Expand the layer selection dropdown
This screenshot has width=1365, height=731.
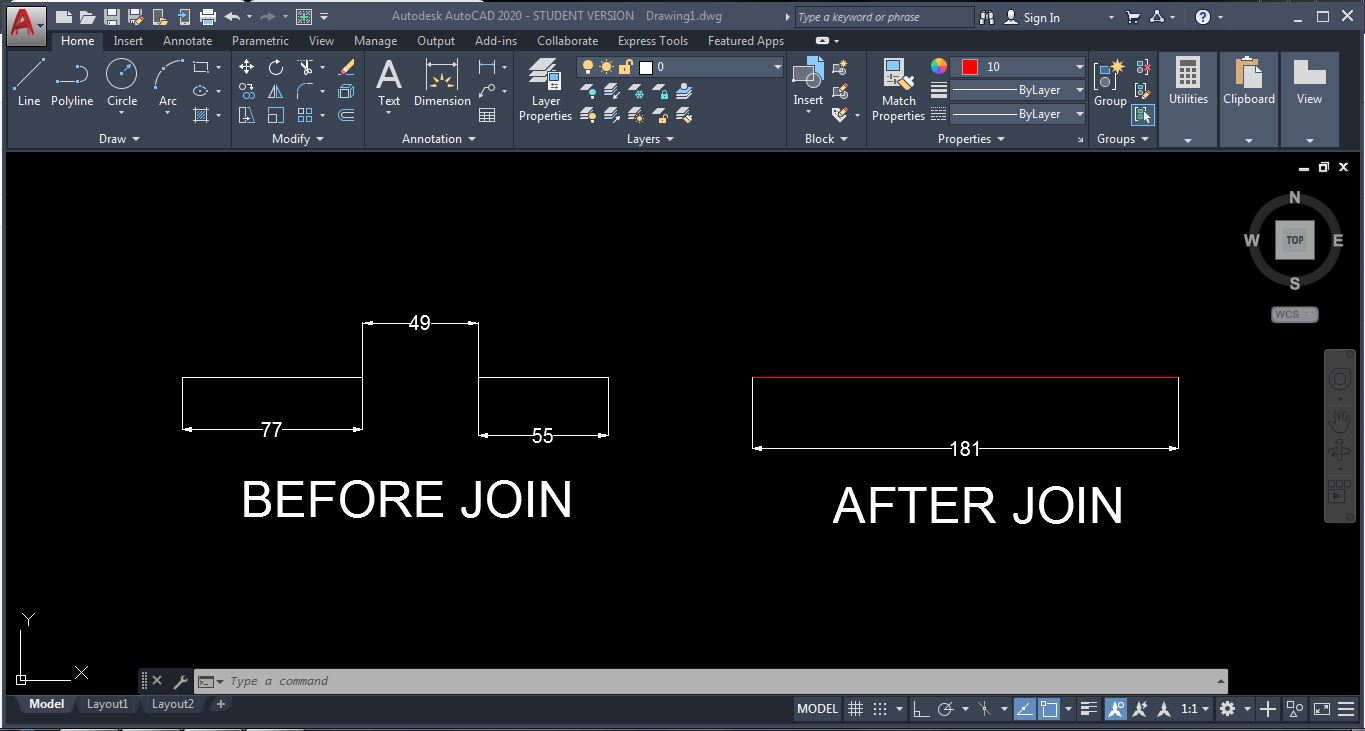click(x=778, y=66)
